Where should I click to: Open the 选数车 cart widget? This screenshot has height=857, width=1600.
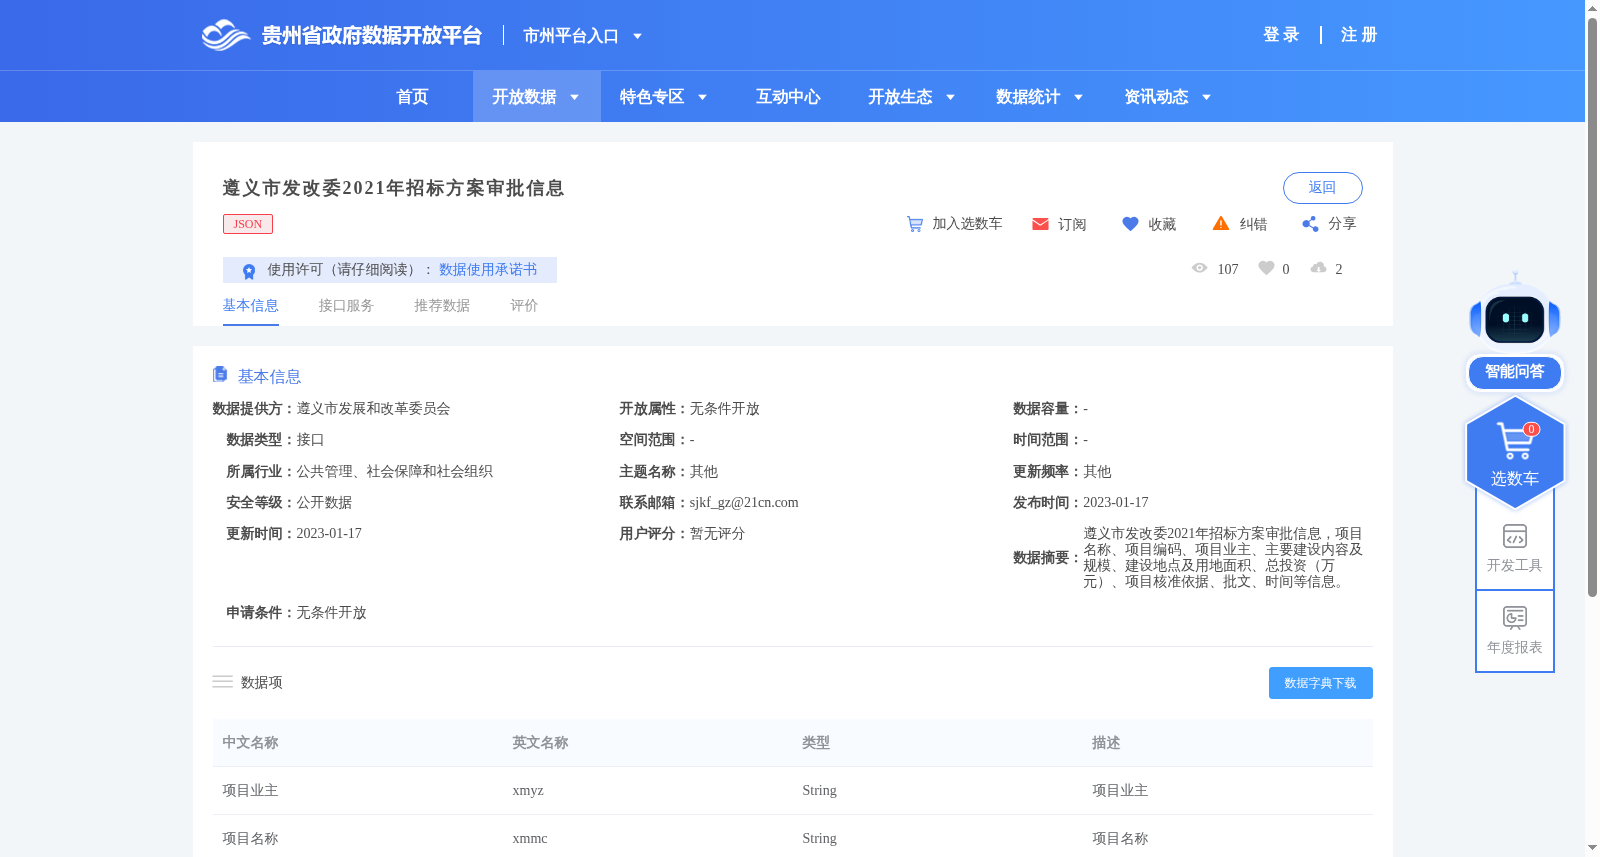coord(1515,453)
